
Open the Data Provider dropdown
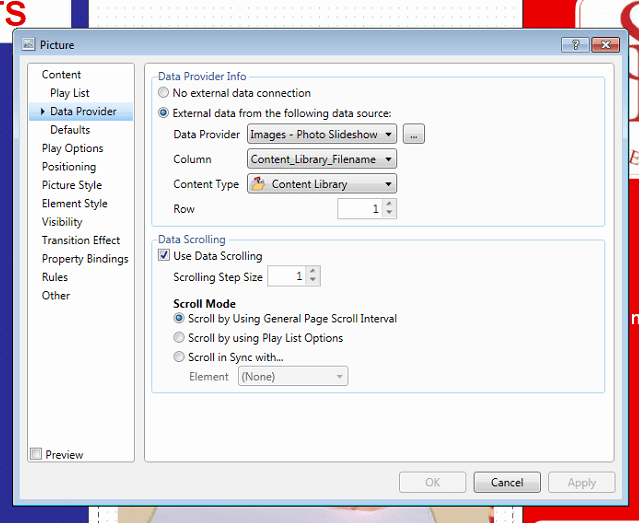tap(322, 134)
